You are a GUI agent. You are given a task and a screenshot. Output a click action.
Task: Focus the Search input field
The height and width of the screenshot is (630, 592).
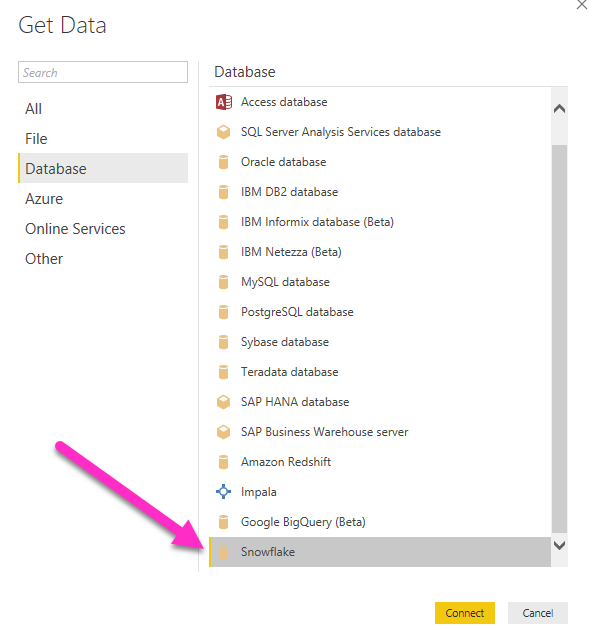pyautogui.click(x=103, y=72)
